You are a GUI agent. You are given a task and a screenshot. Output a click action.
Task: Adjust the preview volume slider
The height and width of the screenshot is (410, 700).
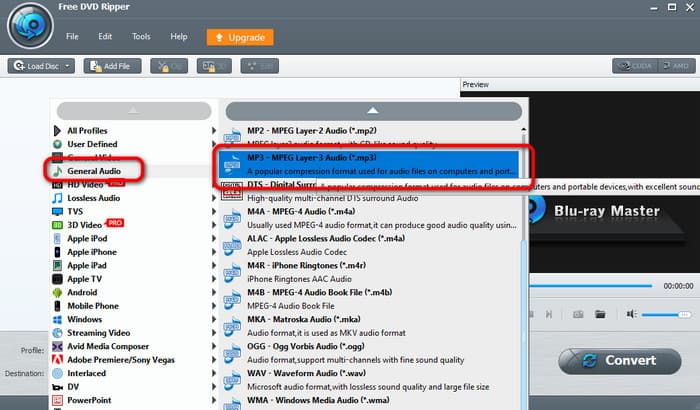coord(667,315)
